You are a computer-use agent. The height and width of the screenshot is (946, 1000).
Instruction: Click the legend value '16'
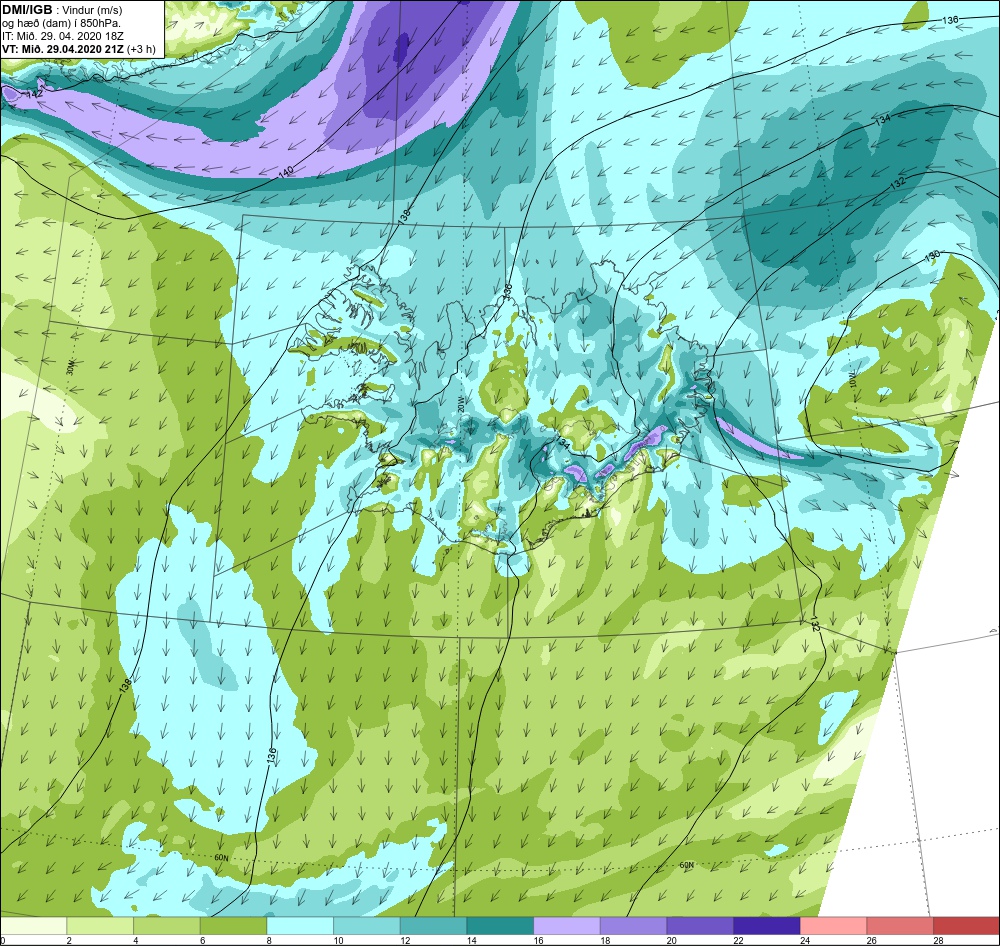point(538,940)
